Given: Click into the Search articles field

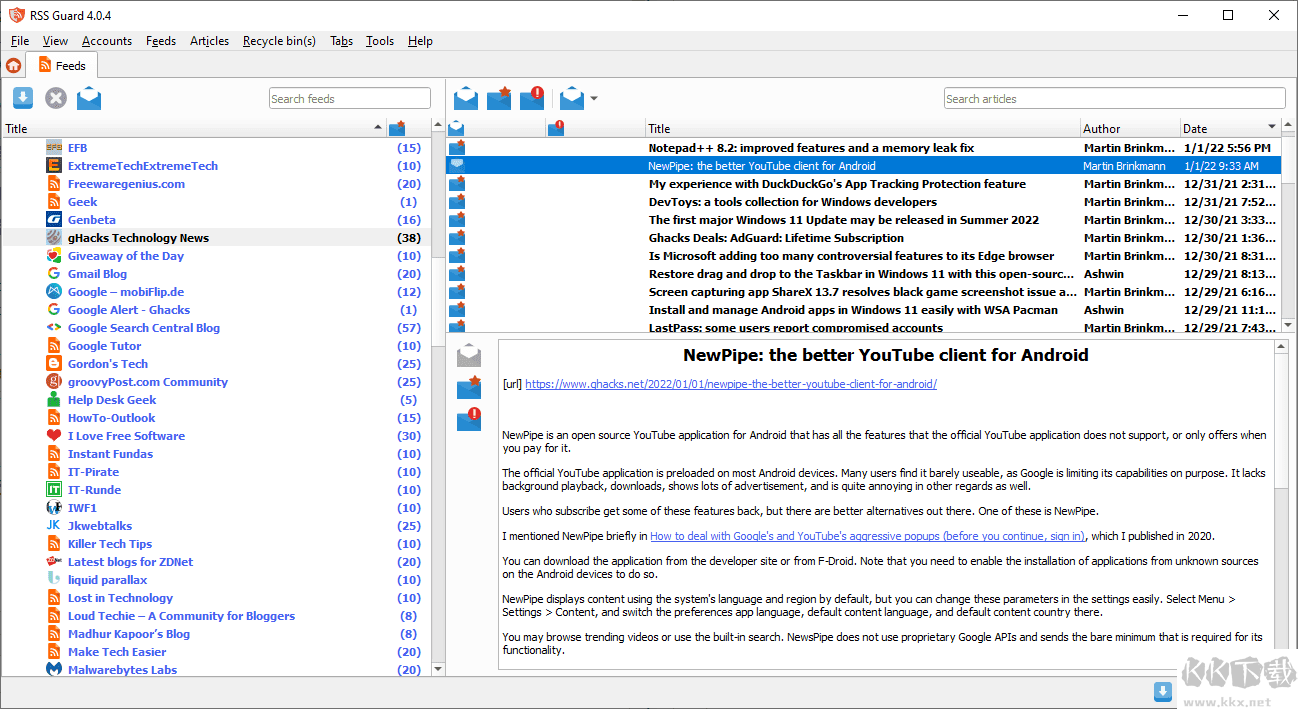Looking at the screenshot, I should tap(1114, 99).
